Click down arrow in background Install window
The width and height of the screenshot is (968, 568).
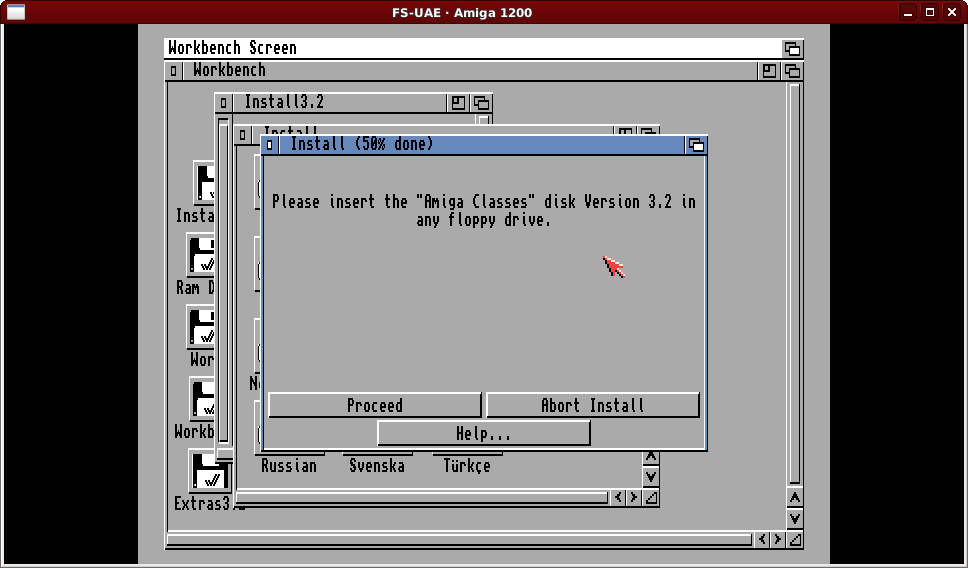pos(651,477)
